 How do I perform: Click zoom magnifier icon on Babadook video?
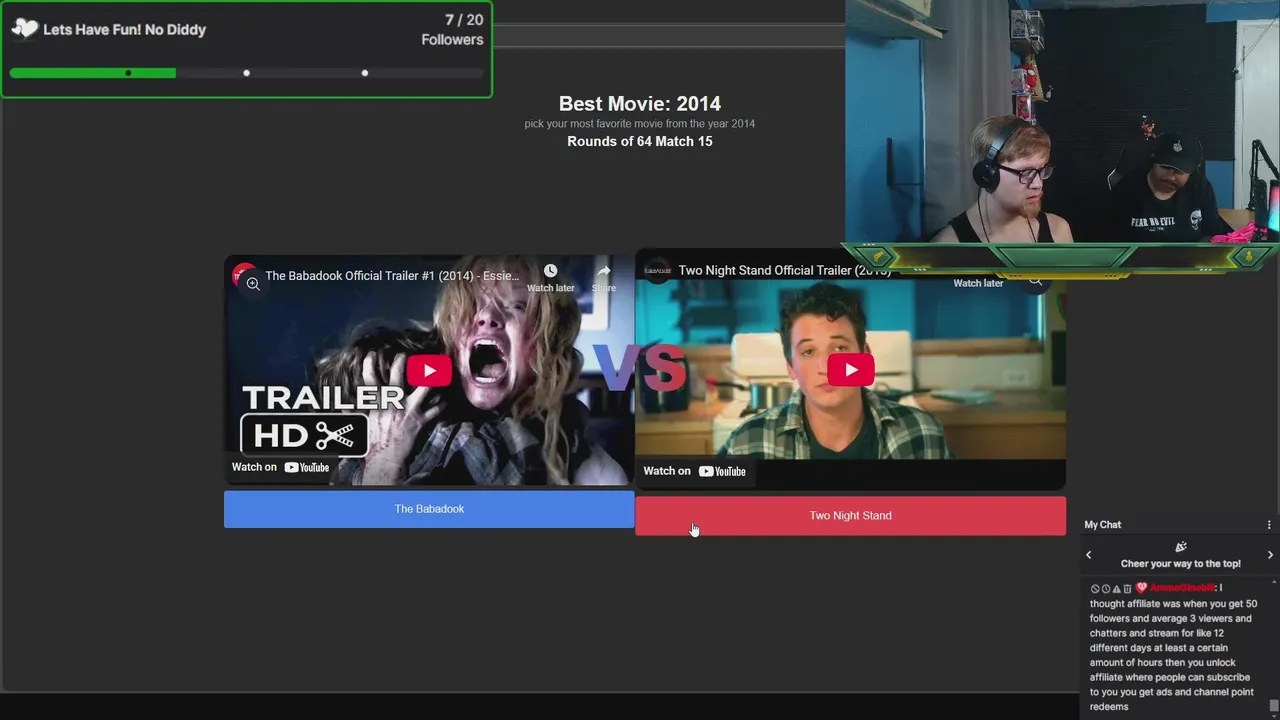[253, 284]
